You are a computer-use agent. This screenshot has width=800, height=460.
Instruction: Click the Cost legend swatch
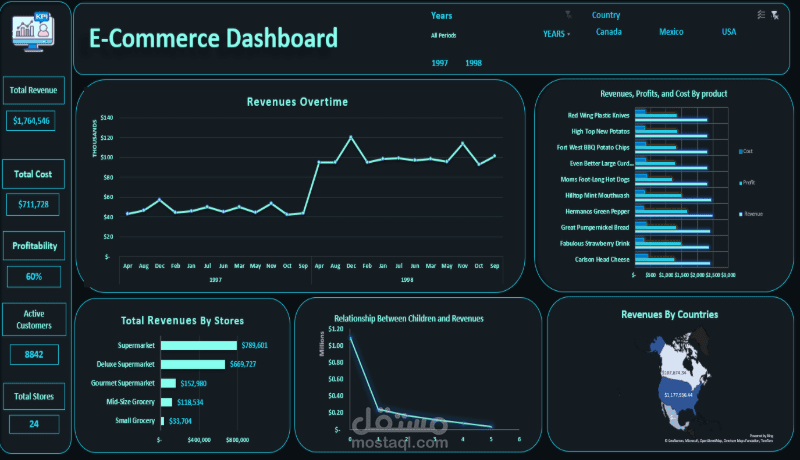[x=741, y=151]
